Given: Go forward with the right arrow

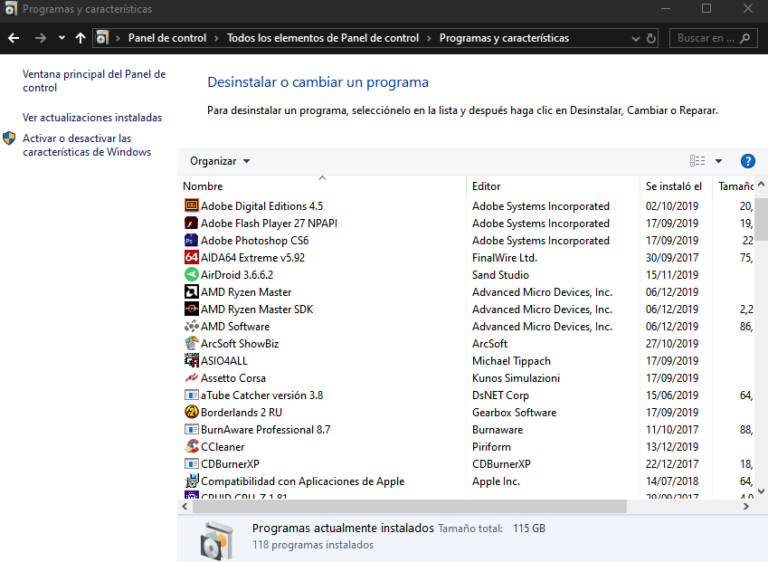Looking at the screenshot, I should (x=40, y=38).
